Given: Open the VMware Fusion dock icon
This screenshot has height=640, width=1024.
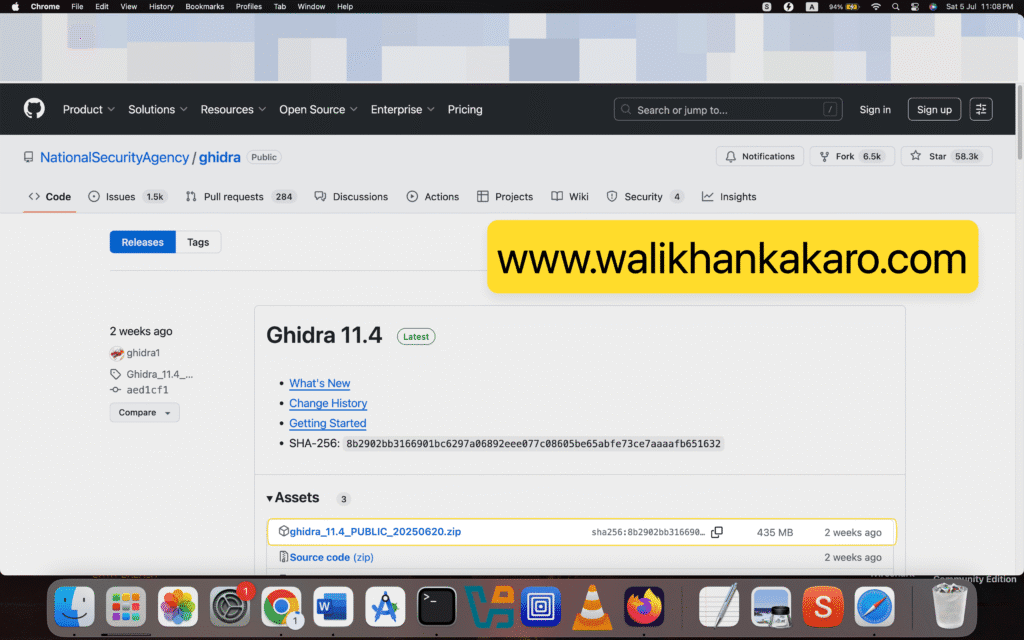Looking at the screenshot, I should pos(488,606).
